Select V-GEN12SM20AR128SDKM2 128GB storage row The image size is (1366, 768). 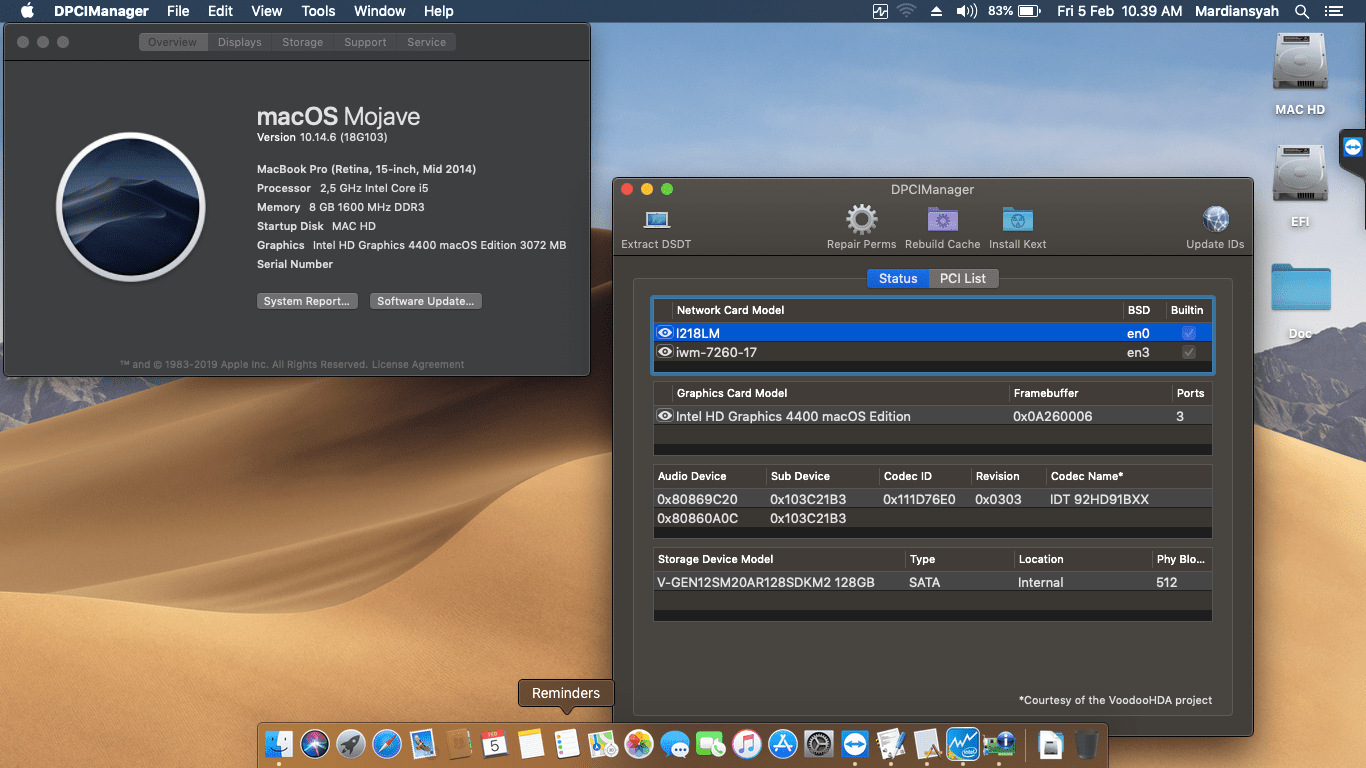point(932,582)
